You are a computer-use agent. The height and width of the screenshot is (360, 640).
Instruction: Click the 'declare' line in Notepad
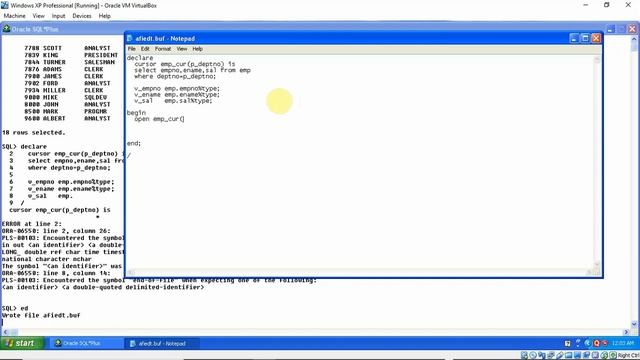pyautogui.click(x=140, y=58)
